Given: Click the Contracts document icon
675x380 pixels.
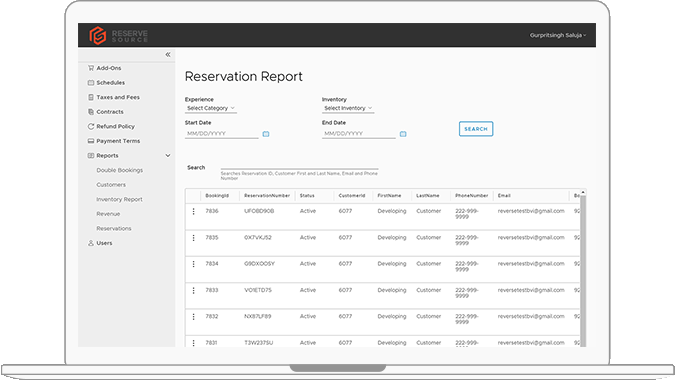Looking at the screenshot, I should pos(91,112).
